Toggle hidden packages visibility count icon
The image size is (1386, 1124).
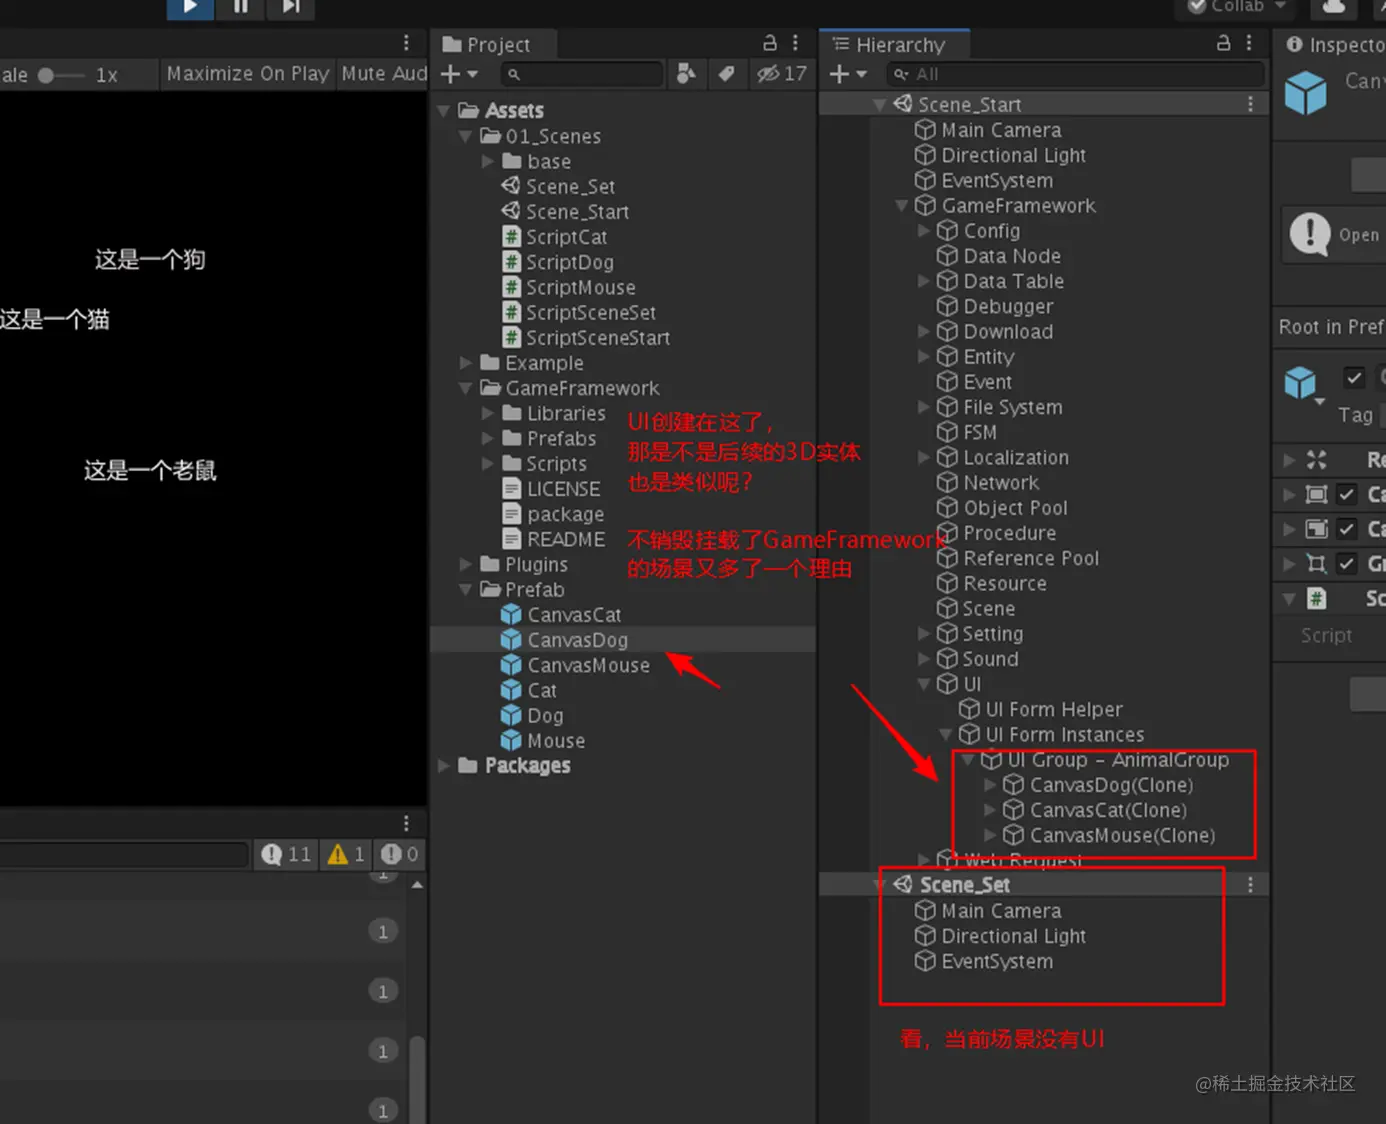pyautogui.click(x=781, y=74)
